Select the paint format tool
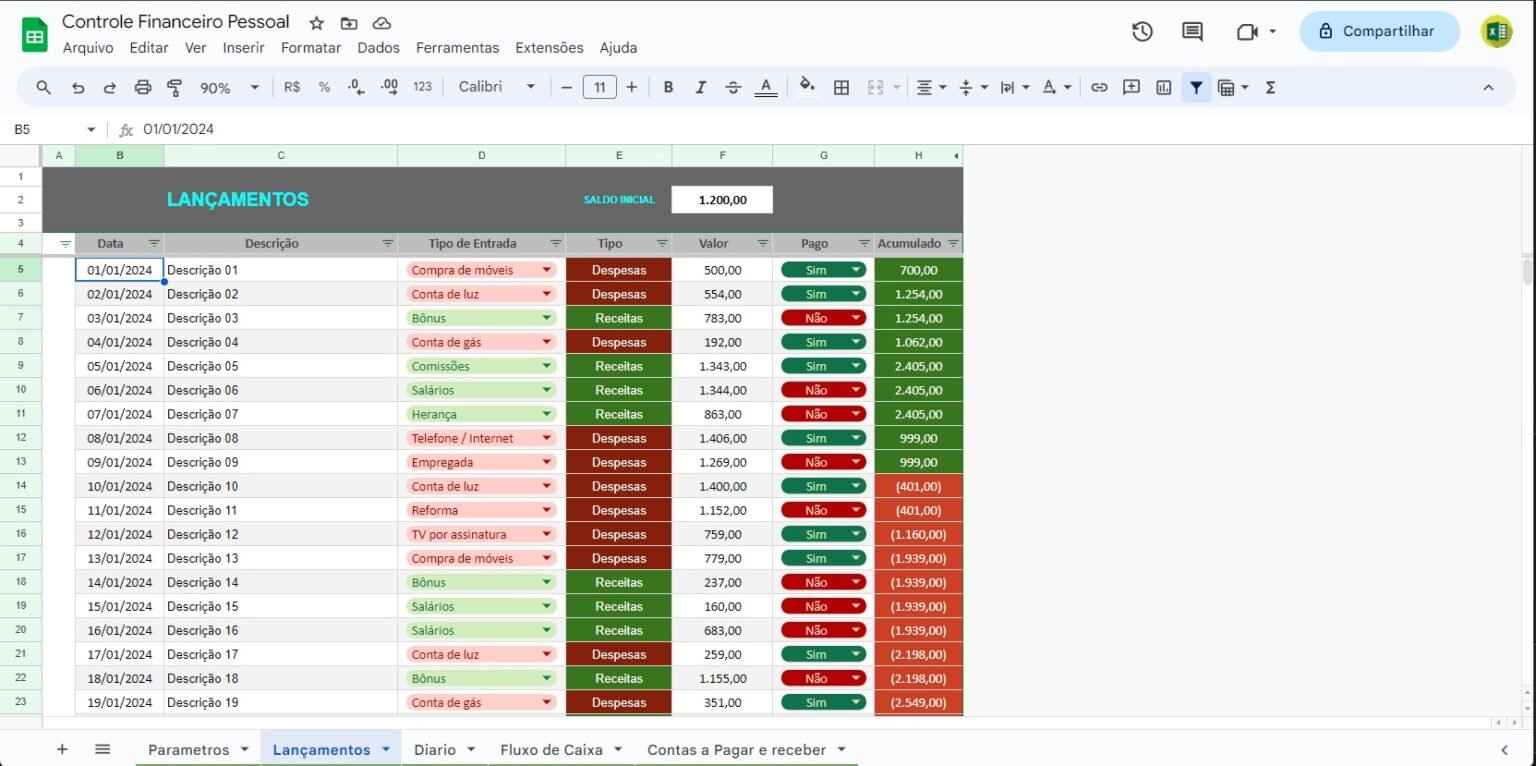 (175, 88)
